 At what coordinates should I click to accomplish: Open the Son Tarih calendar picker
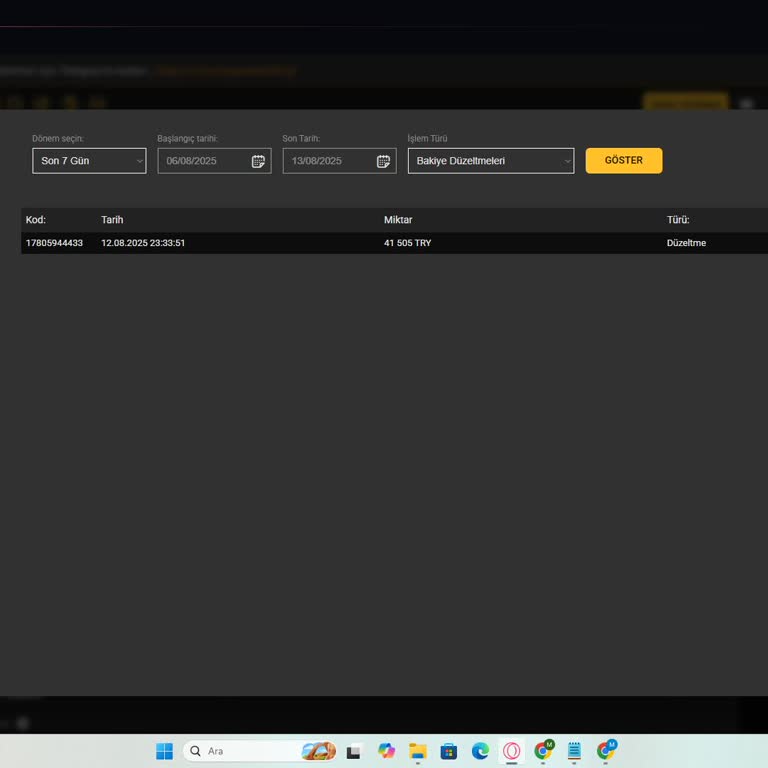(x=384, y=161)
